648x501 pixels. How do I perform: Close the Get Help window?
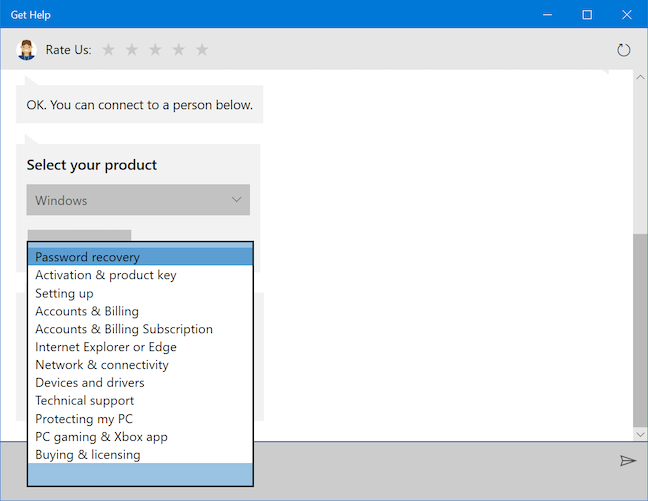627,15
